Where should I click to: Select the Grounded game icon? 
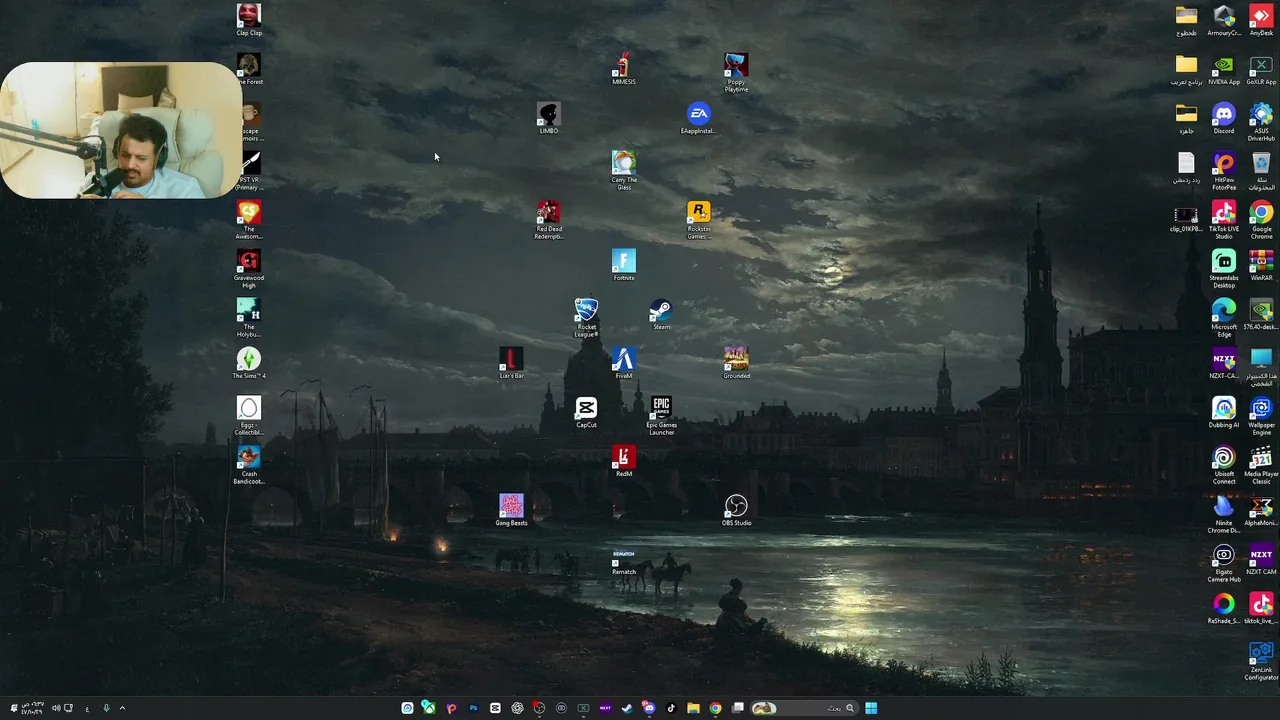click(x=736, y=362)
